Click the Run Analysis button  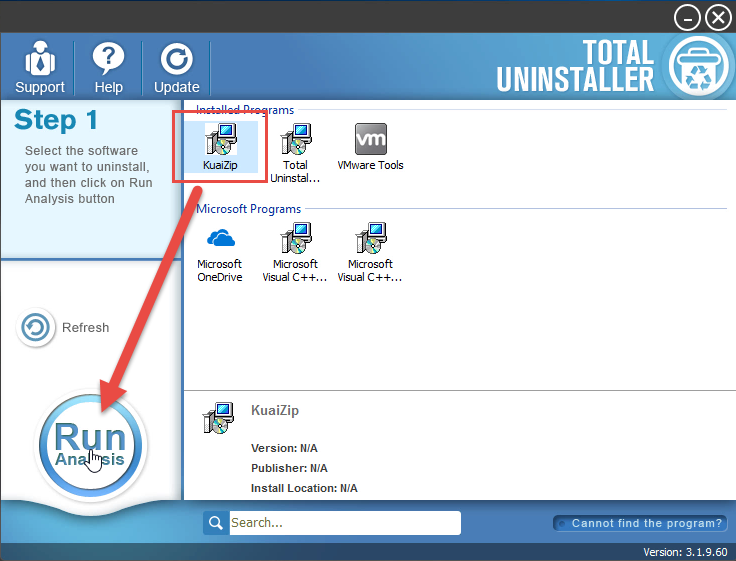(91, 445)
